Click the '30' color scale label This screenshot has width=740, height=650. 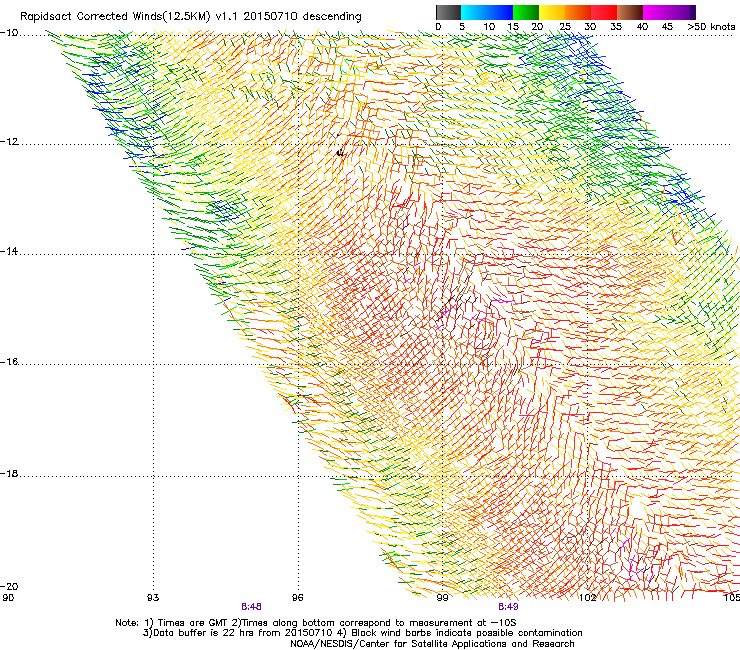[x=590, y=27]
